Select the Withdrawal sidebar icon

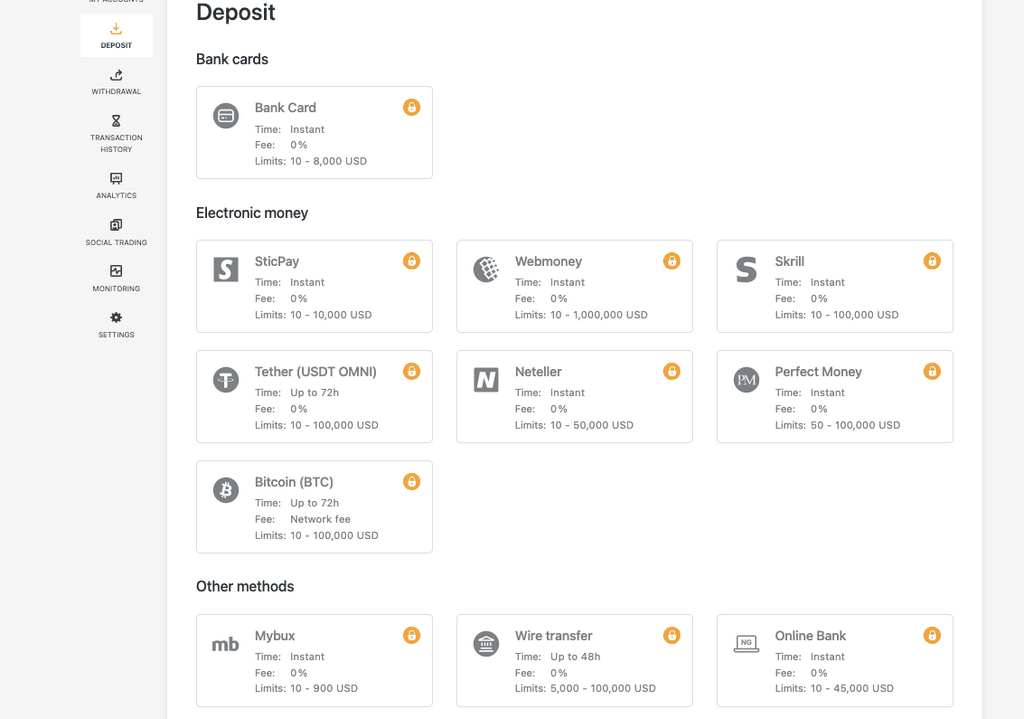tap(116, 78)
